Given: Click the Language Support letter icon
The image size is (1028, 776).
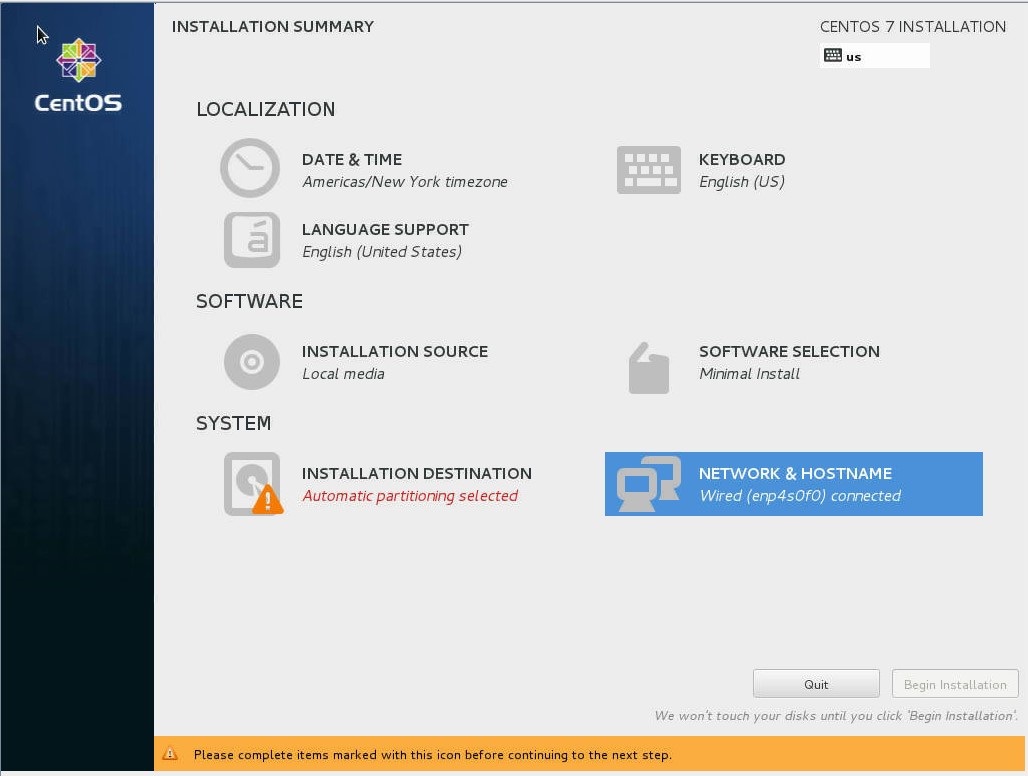Looking at the screenshot, I should coord(251,240).
